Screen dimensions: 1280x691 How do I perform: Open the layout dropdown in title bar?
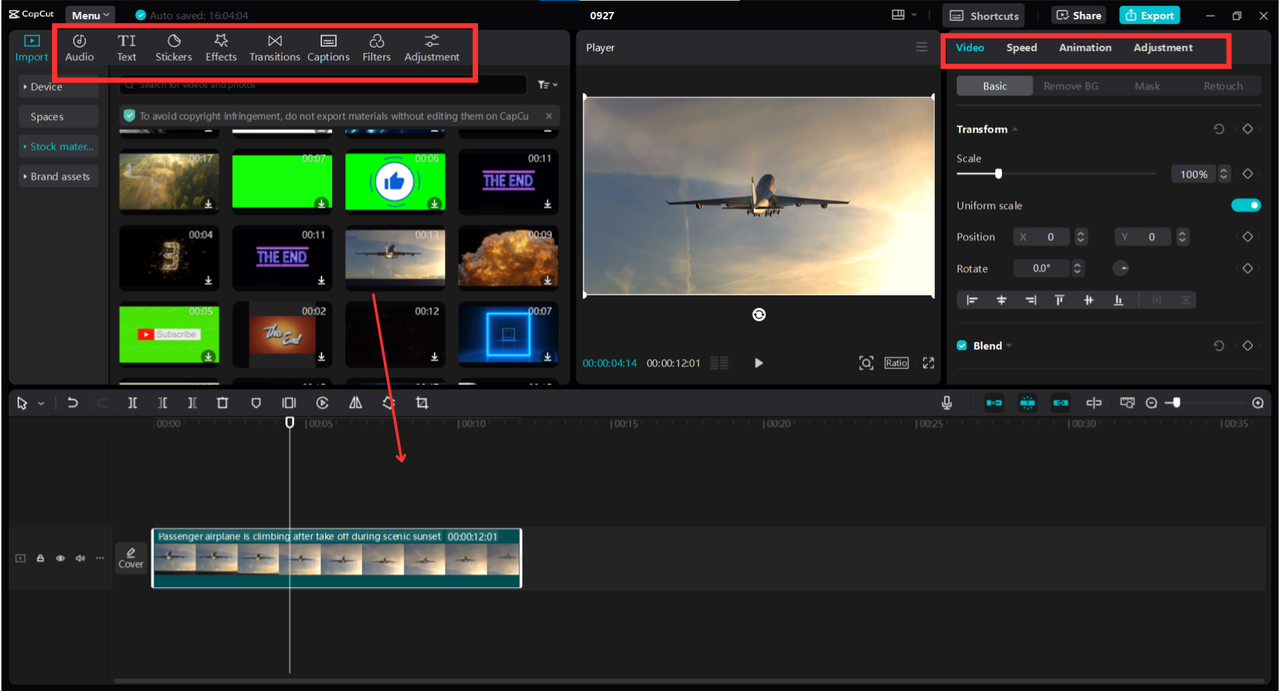click(904, 15)
